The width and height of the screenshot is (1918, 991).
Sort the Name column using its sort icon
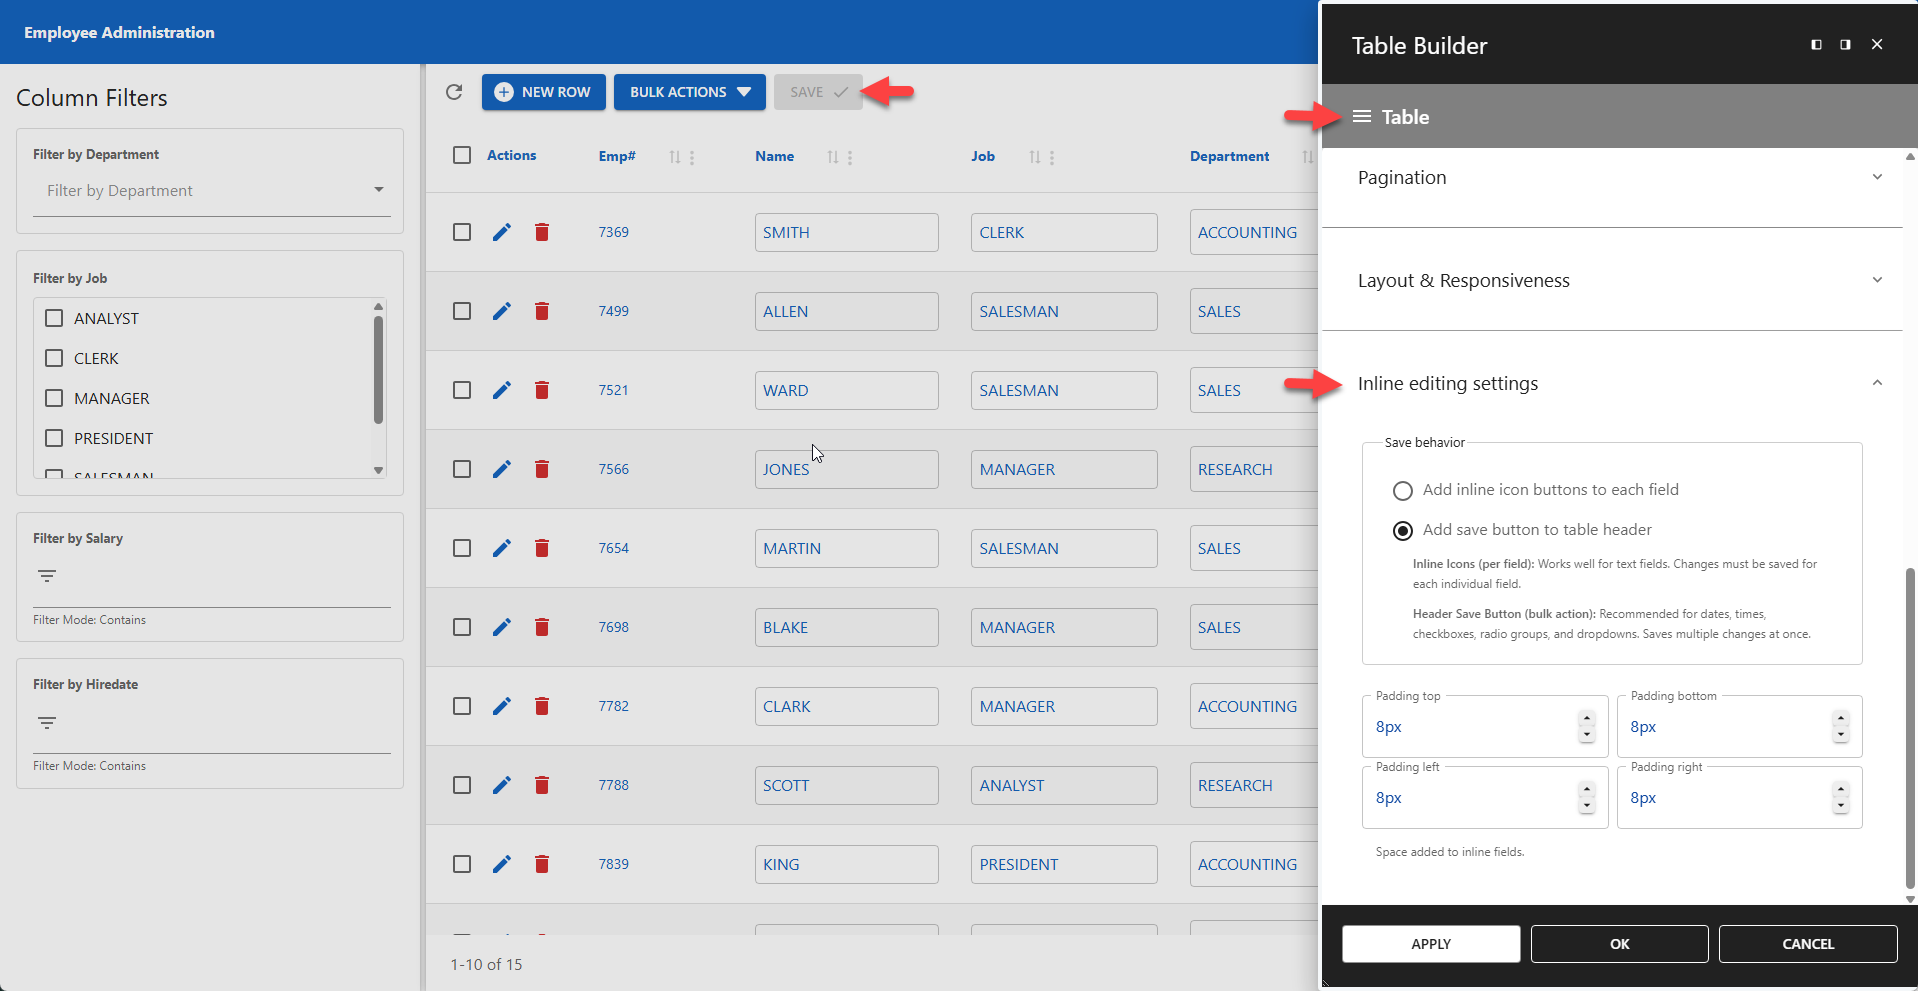click(832, 157)
